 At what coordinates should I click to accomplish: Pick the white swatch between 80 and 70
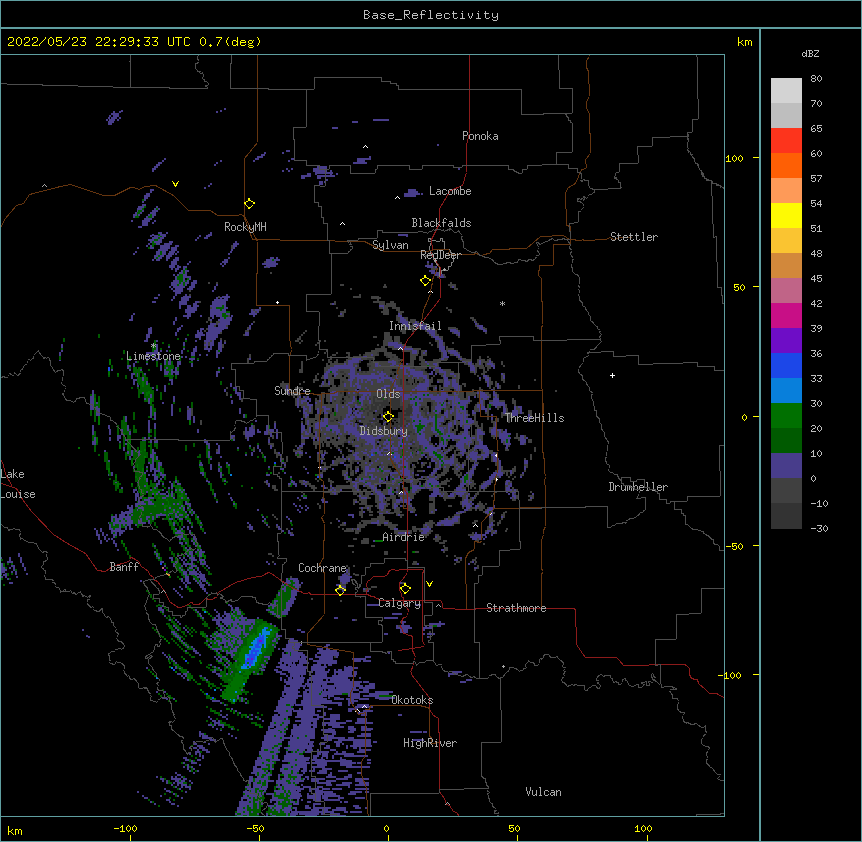[786, 91]
